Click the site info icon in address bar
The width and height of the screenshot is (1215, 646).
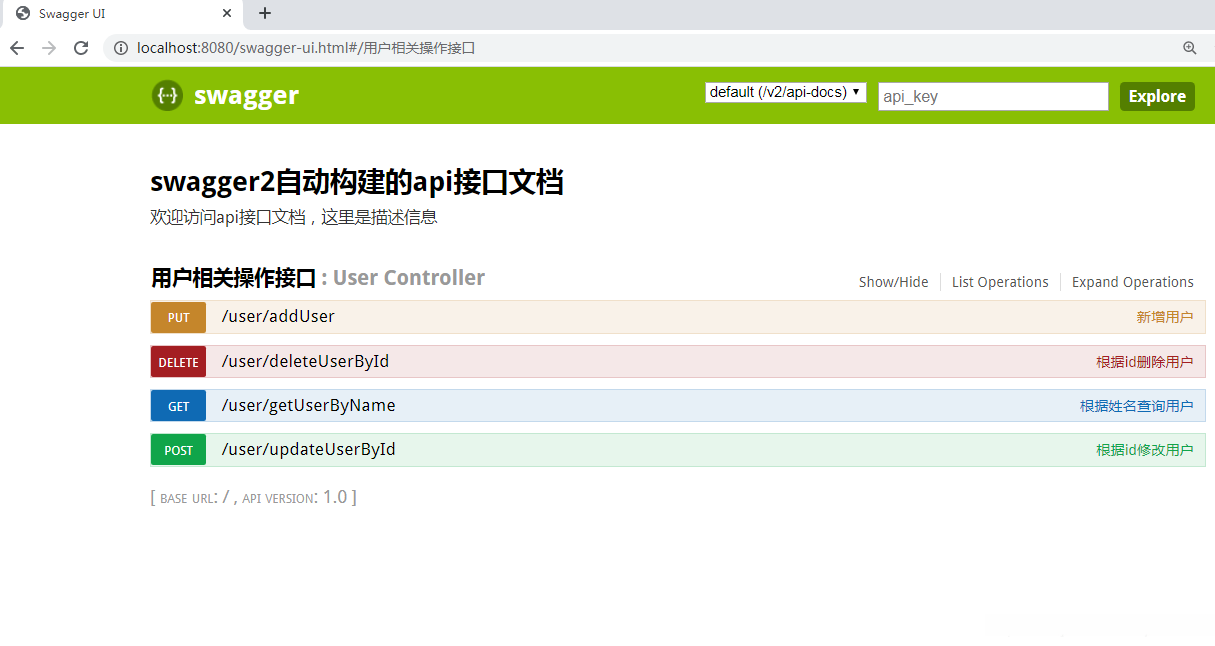point(121,48)
